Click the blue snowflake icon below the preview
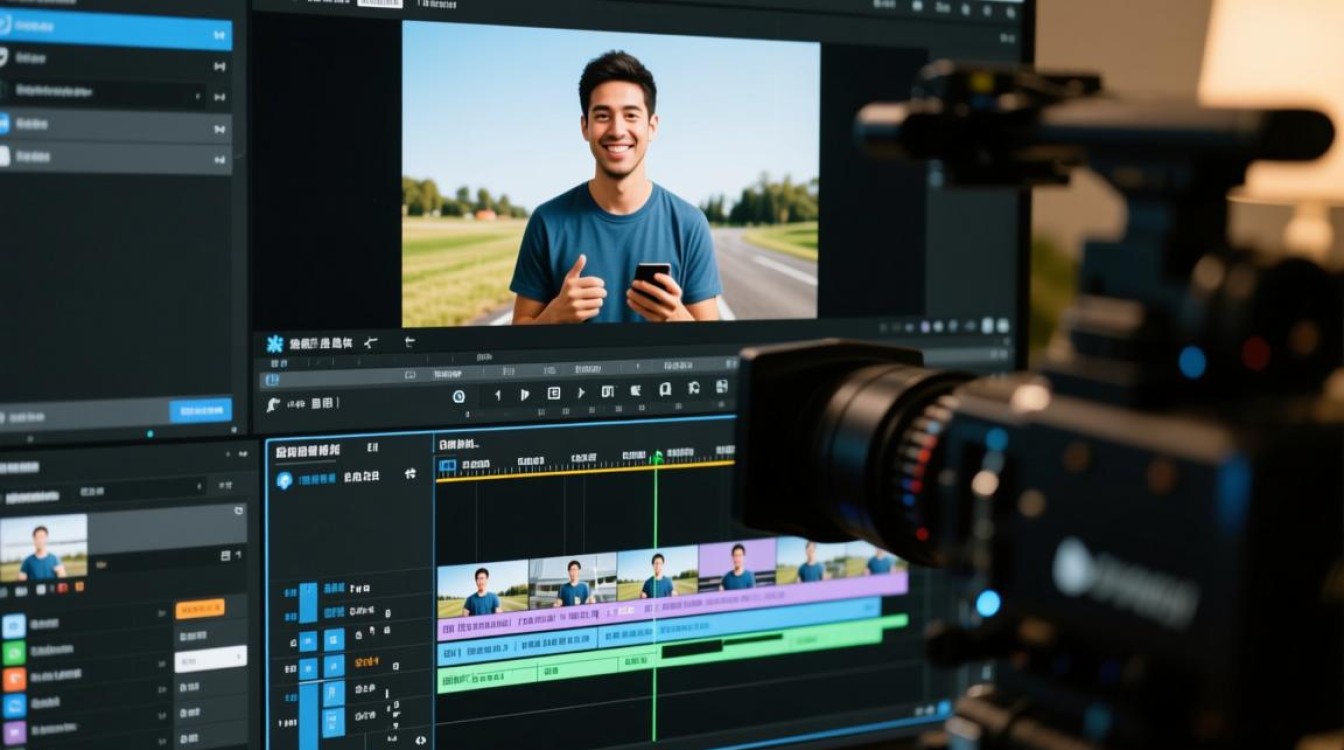This screenshot has width=1344, height=750. pyautogui.click(x=275, y=344)
